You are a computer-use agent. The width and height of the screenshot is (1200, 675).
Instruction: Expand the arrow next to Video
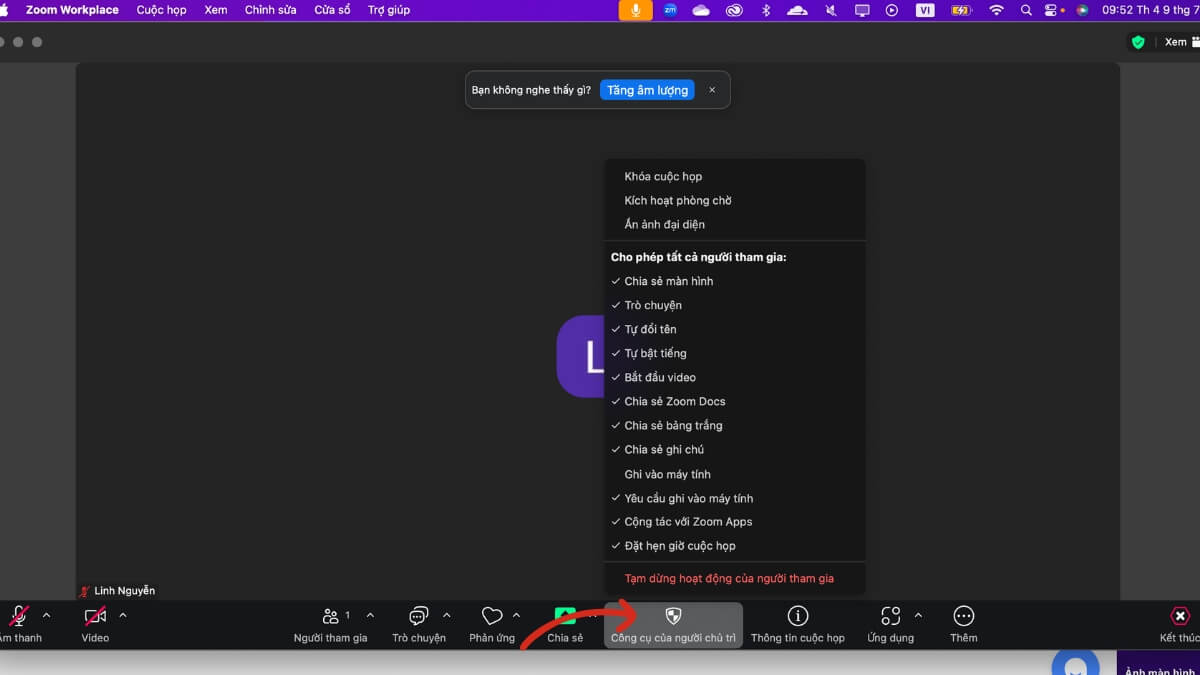123,616
